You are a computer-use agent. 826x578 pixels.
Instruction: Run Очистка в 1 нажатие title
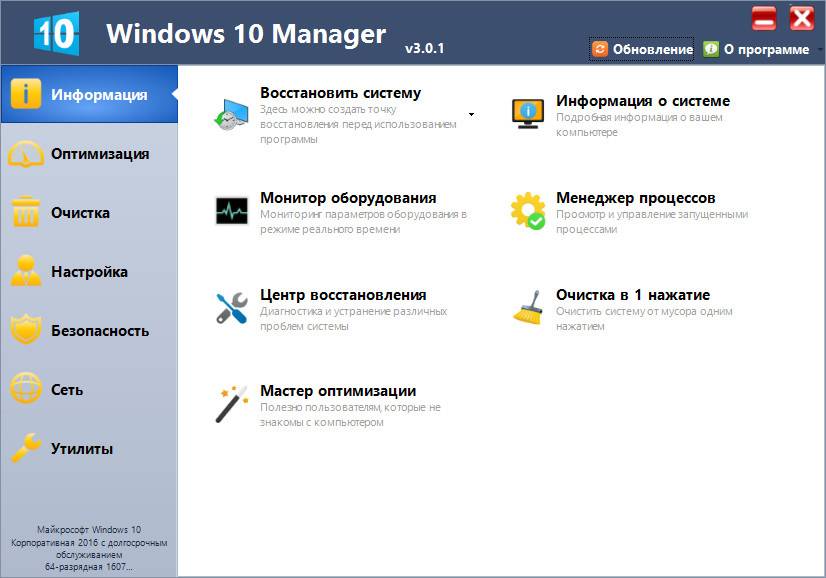(x=633, y=295)
